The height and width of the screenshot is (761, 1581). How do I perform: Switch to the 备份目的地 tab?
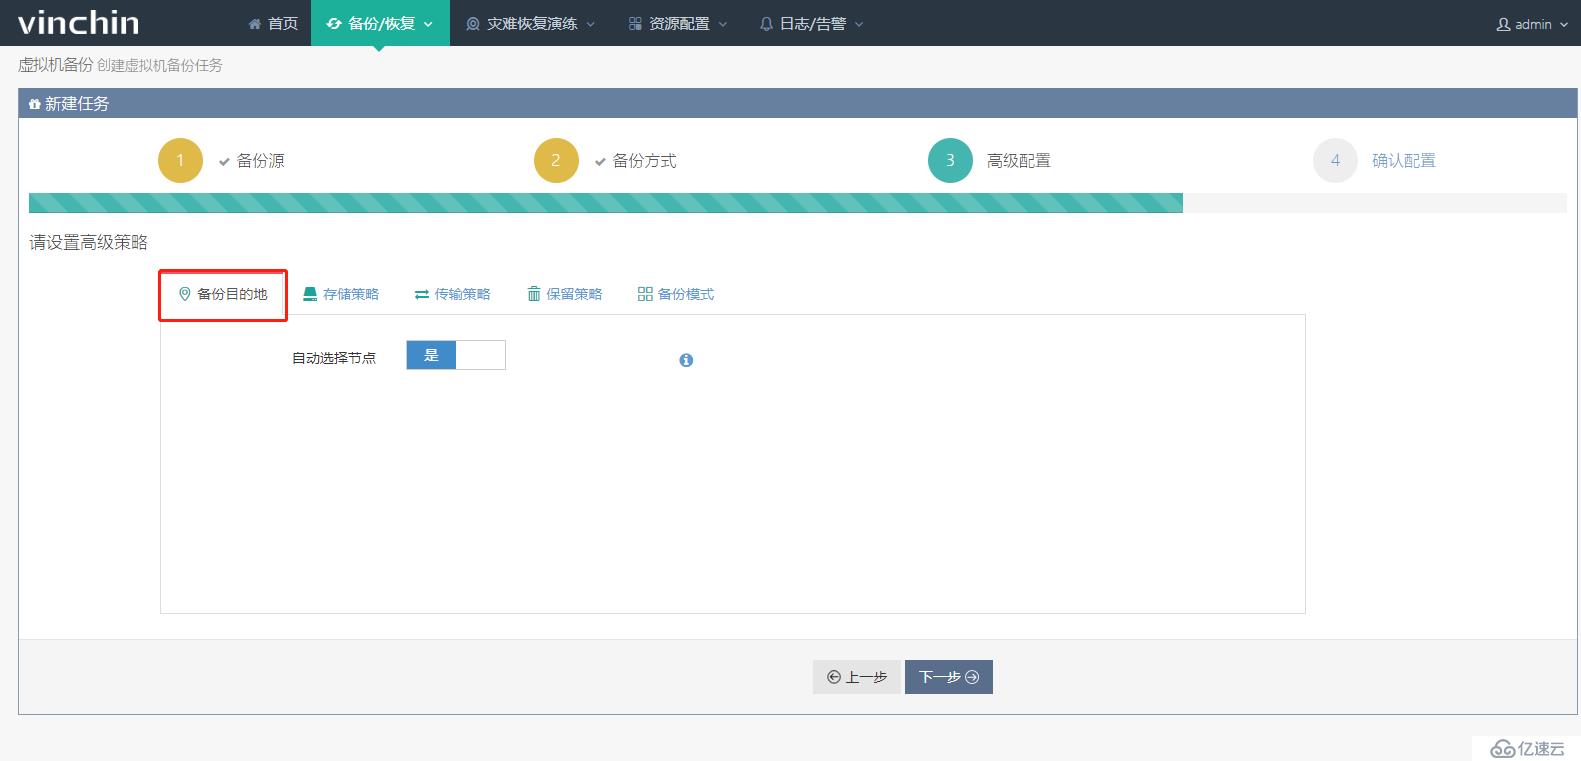tap(223, 294)
